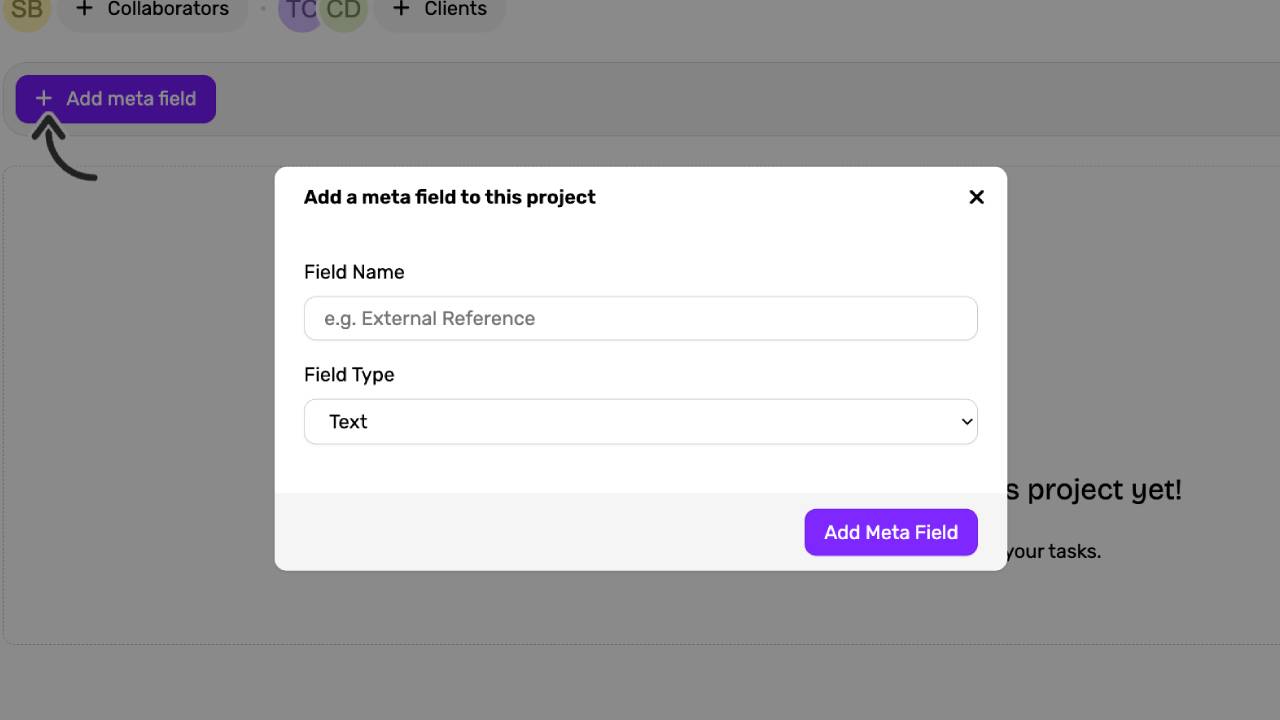Open the Field Type dropdown
The height and width of the screenshot is (720, 1280).
point(641,422)
